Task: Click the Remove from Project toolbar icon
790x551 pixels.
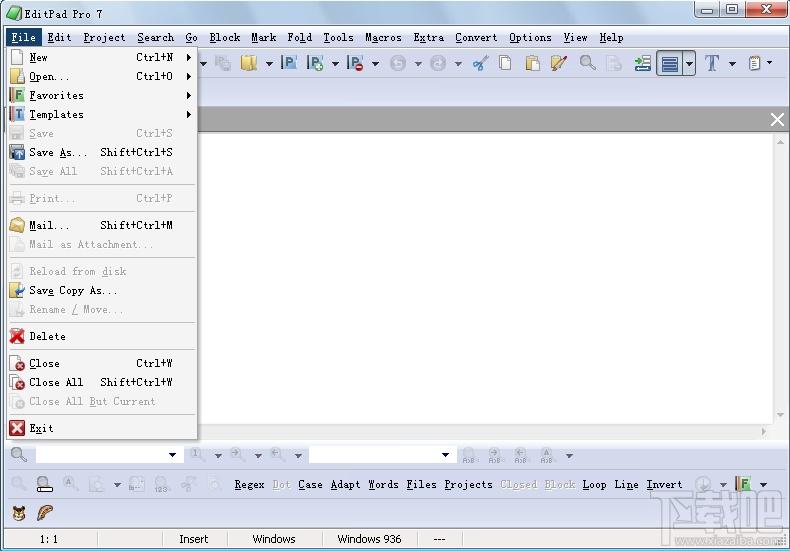Action: (355, 63)
